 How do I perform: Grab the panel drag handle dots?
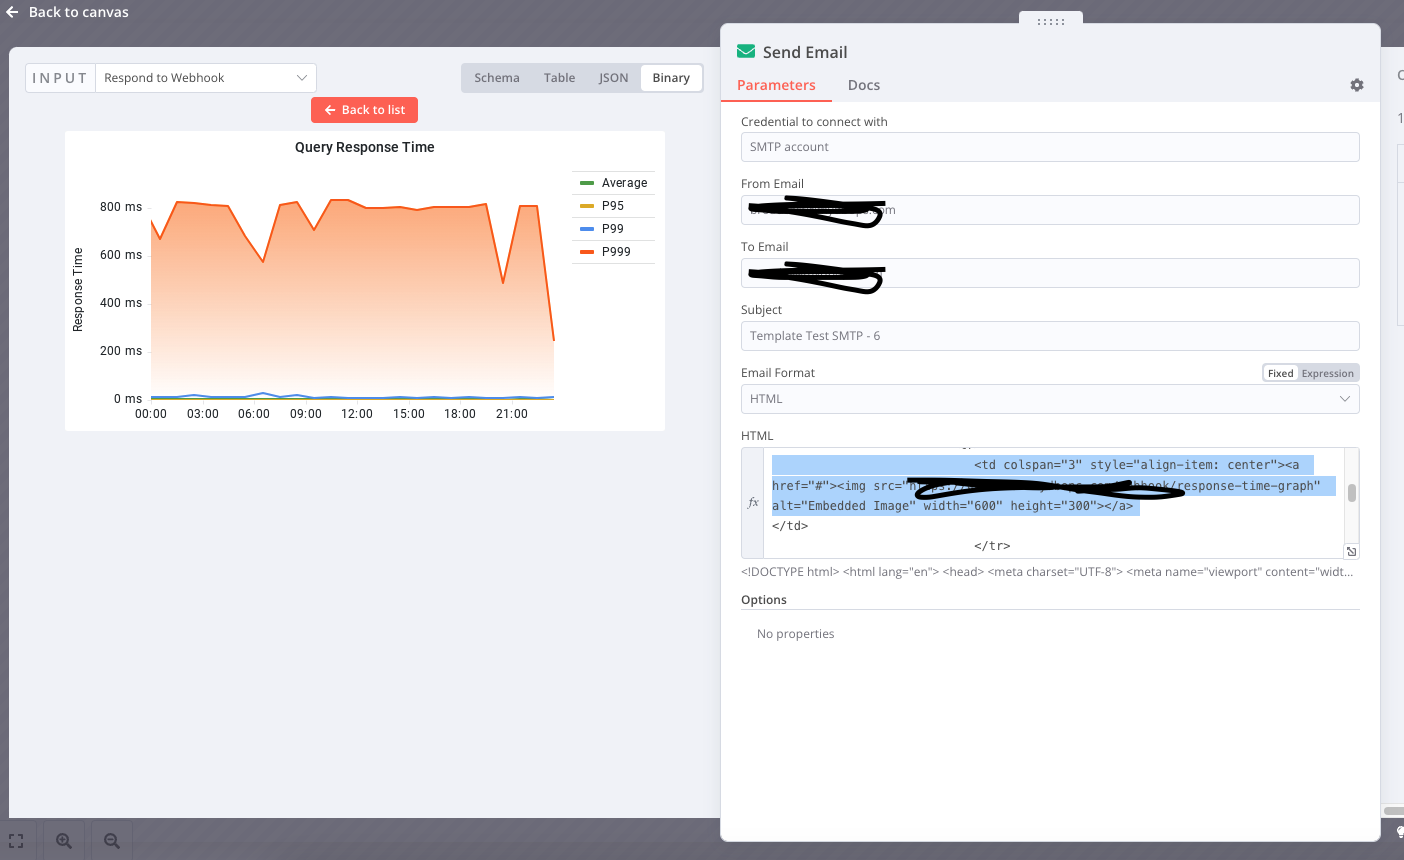1051,21
